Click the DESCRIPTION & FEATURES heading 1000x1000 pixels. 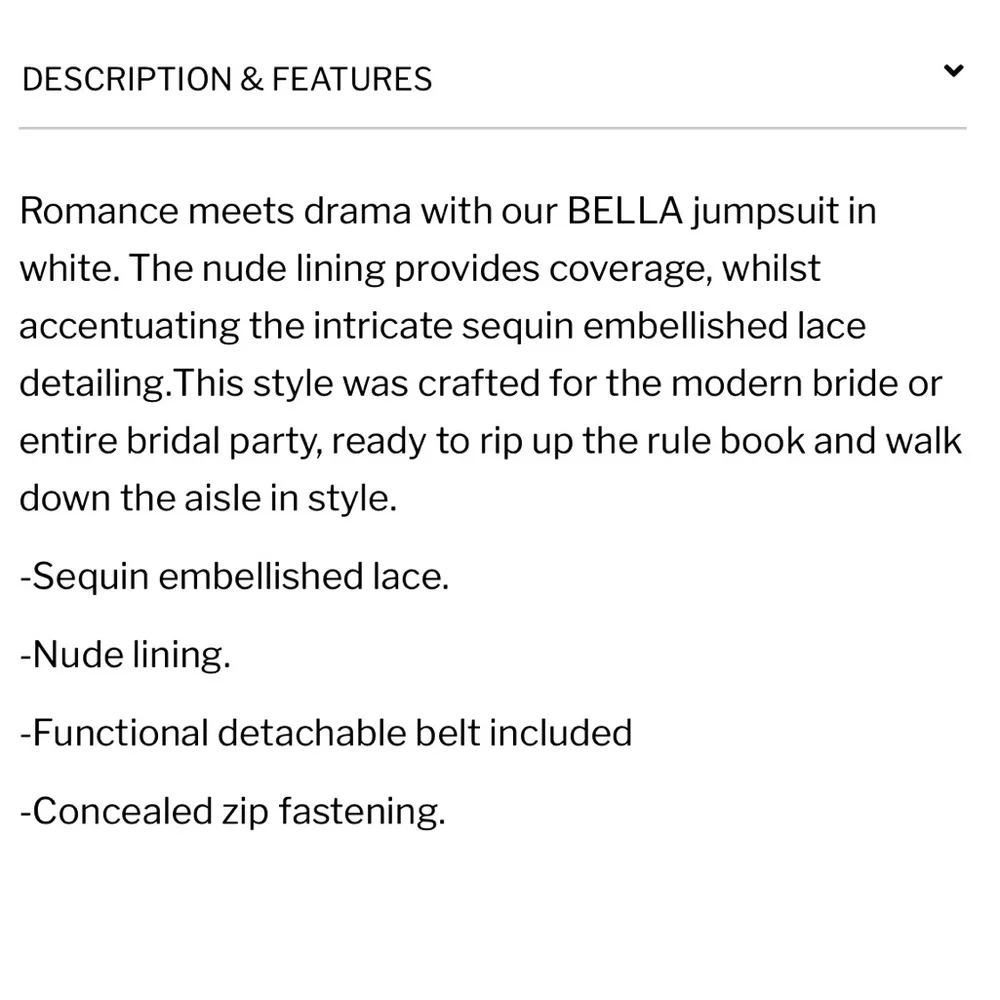click(227, 80)
